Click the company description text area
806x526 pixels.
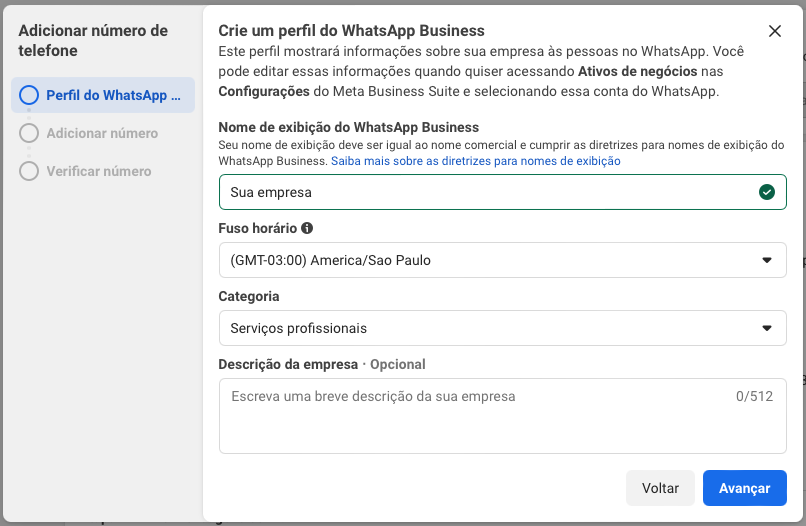point(502,416)
